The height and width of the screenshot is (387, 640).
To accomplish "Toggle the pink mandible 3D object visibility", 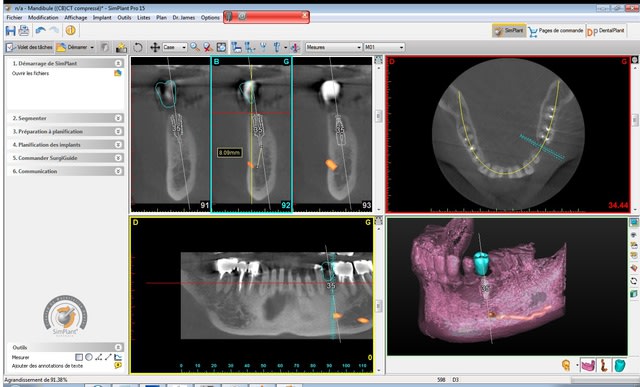I will tap(588, 365).
